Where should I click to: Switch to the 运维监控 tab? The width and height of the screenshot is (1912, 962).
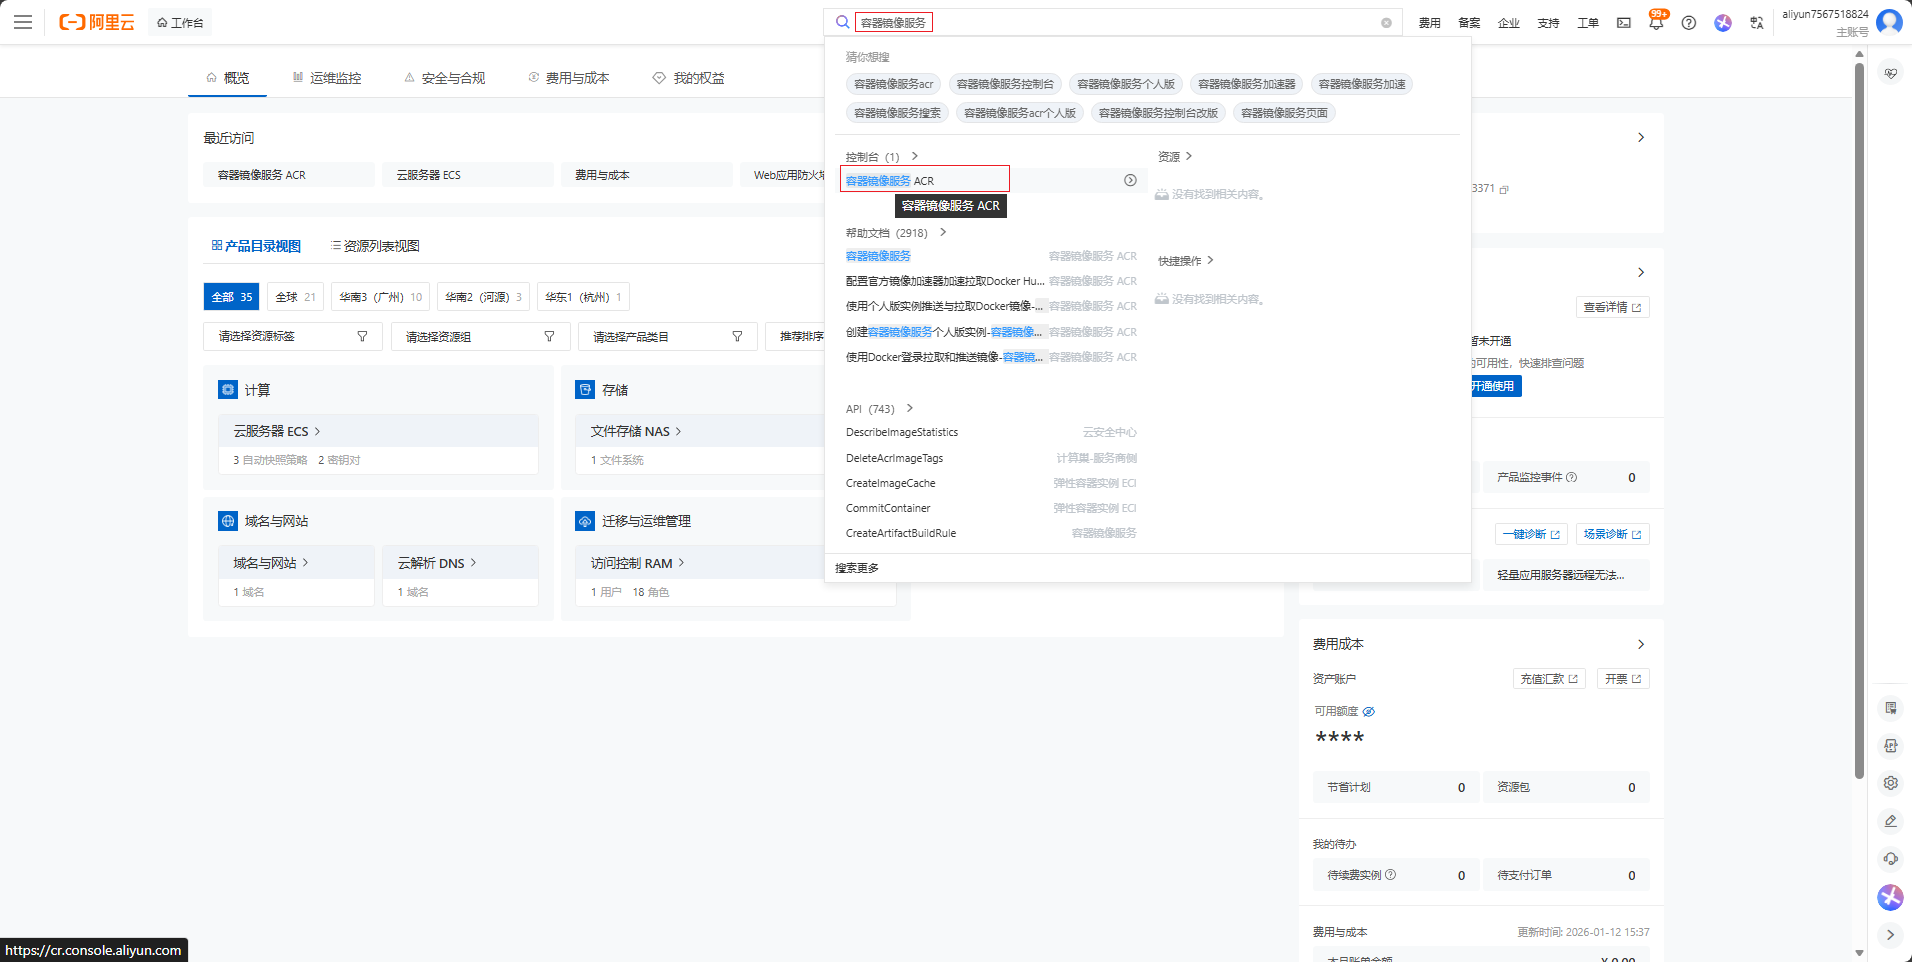327,78
